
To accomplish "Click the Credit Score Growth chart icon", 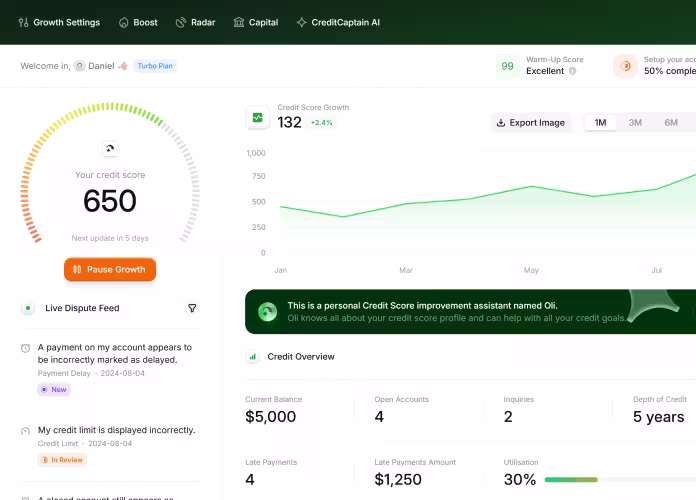I will click(x=257, y=117).
